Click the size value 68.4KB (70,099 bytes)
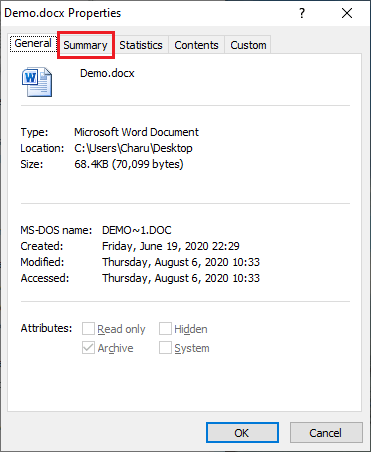 pos(129,164)
